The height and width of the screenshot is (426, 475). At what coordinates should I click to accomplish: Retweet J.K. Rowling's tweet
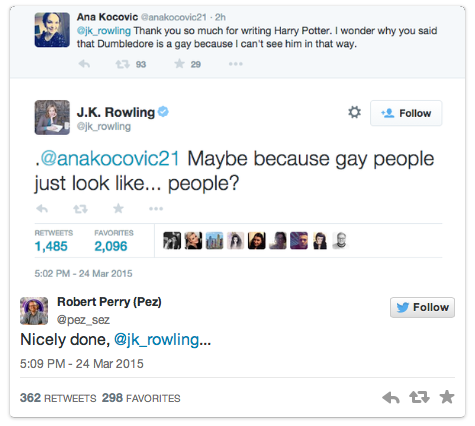80,209
